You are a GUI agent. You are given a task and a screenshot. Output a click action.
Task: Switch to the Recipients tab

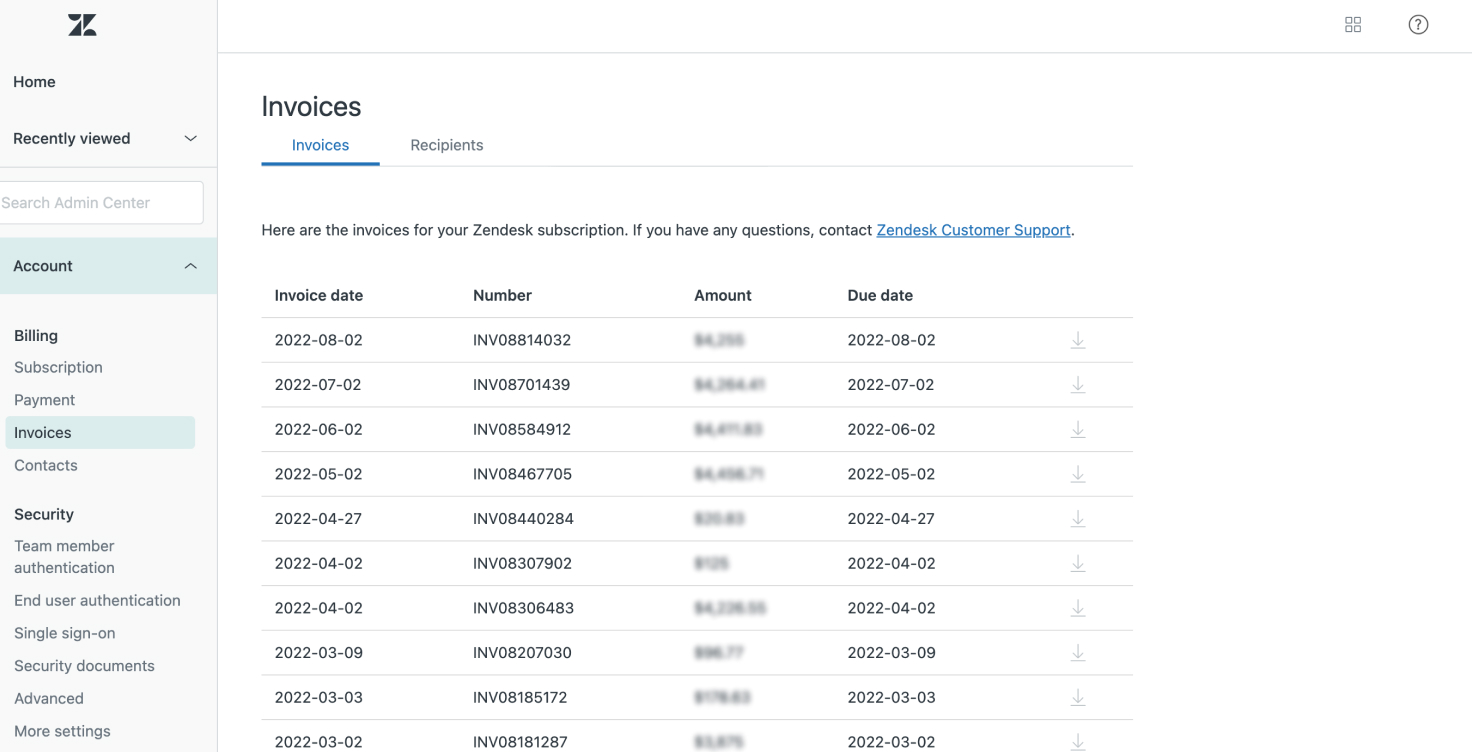coord(446,145)
